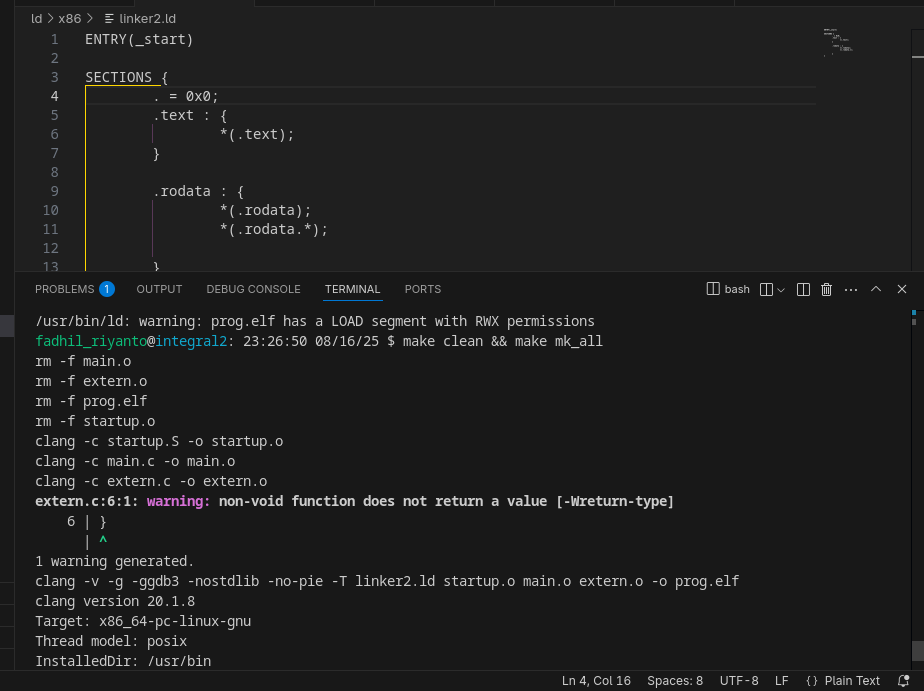
Task: Open the Ports tab
Action: (x=422, y=289)
